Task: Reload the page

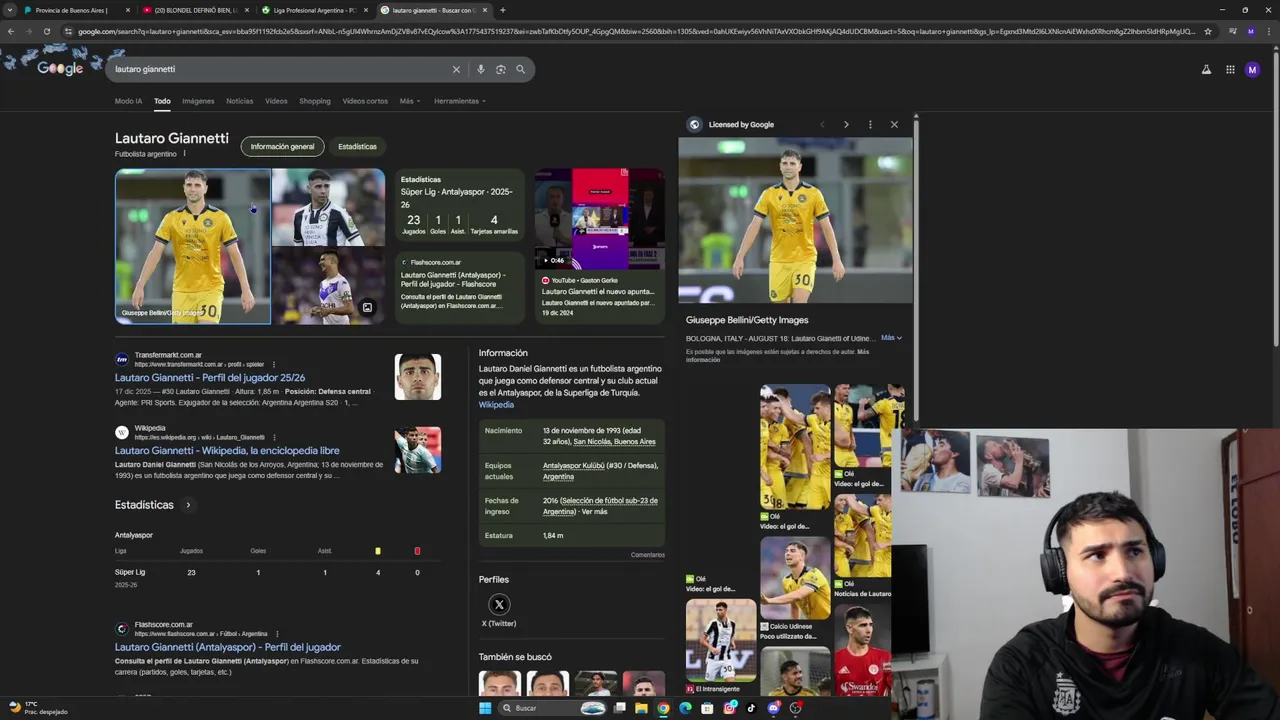Action: [46, 31]
